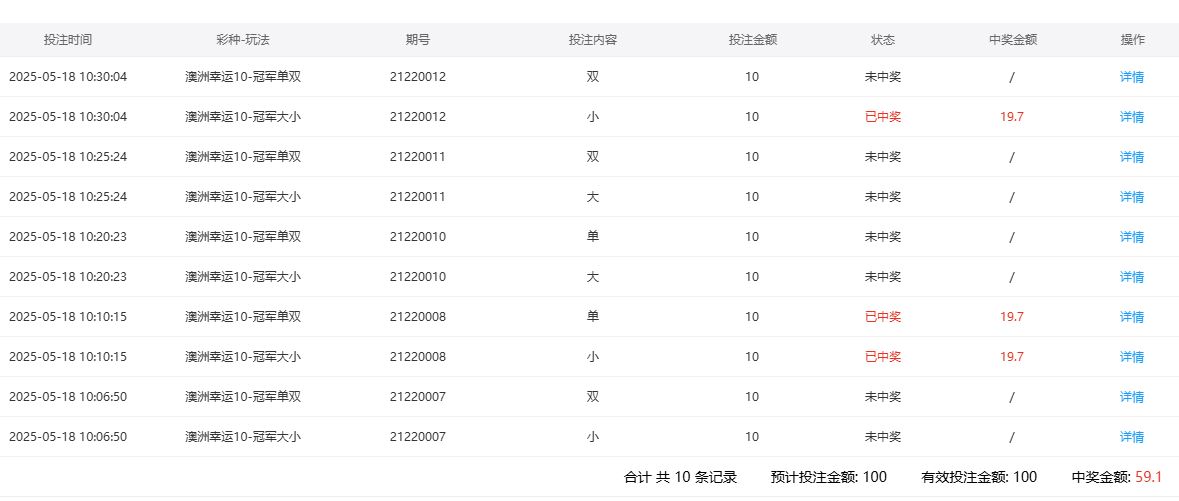The image size is (1179, 501).
Task: Click the 操作 column header
Action: point(1132,41)
